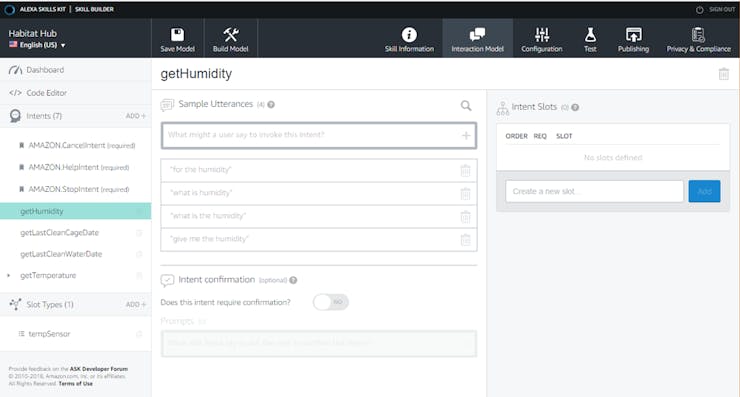
Task: Delete the "give me the humidity" utterance
Action: point(465,240)
